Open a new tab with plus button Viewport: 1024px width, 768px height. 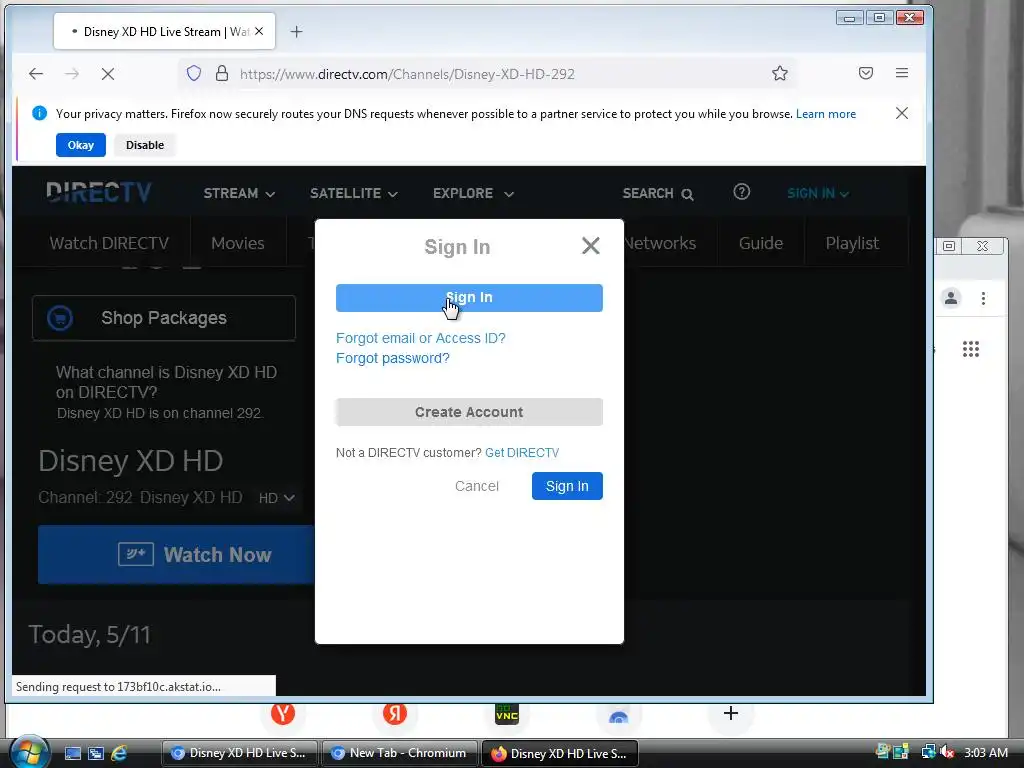click(x=296, y=31)
